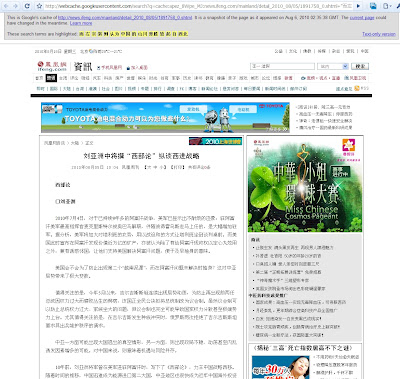
Task: Open the 国际 sub-navigation link
Action: [x=54, y=89]
